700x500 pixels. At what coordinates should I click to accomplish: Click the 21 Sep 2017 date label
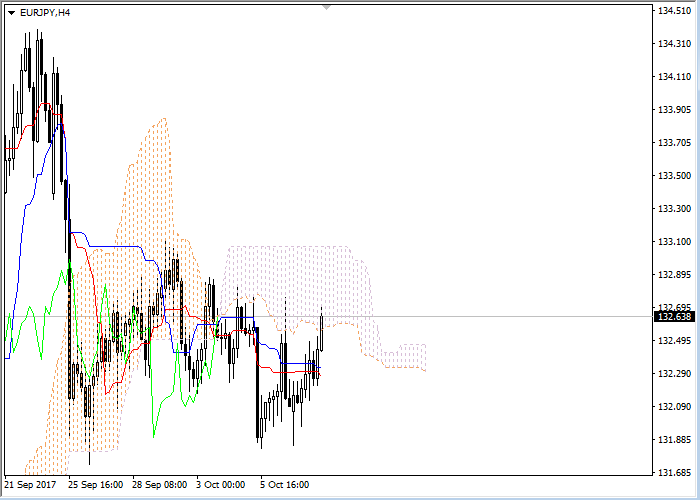pos(30,485)
